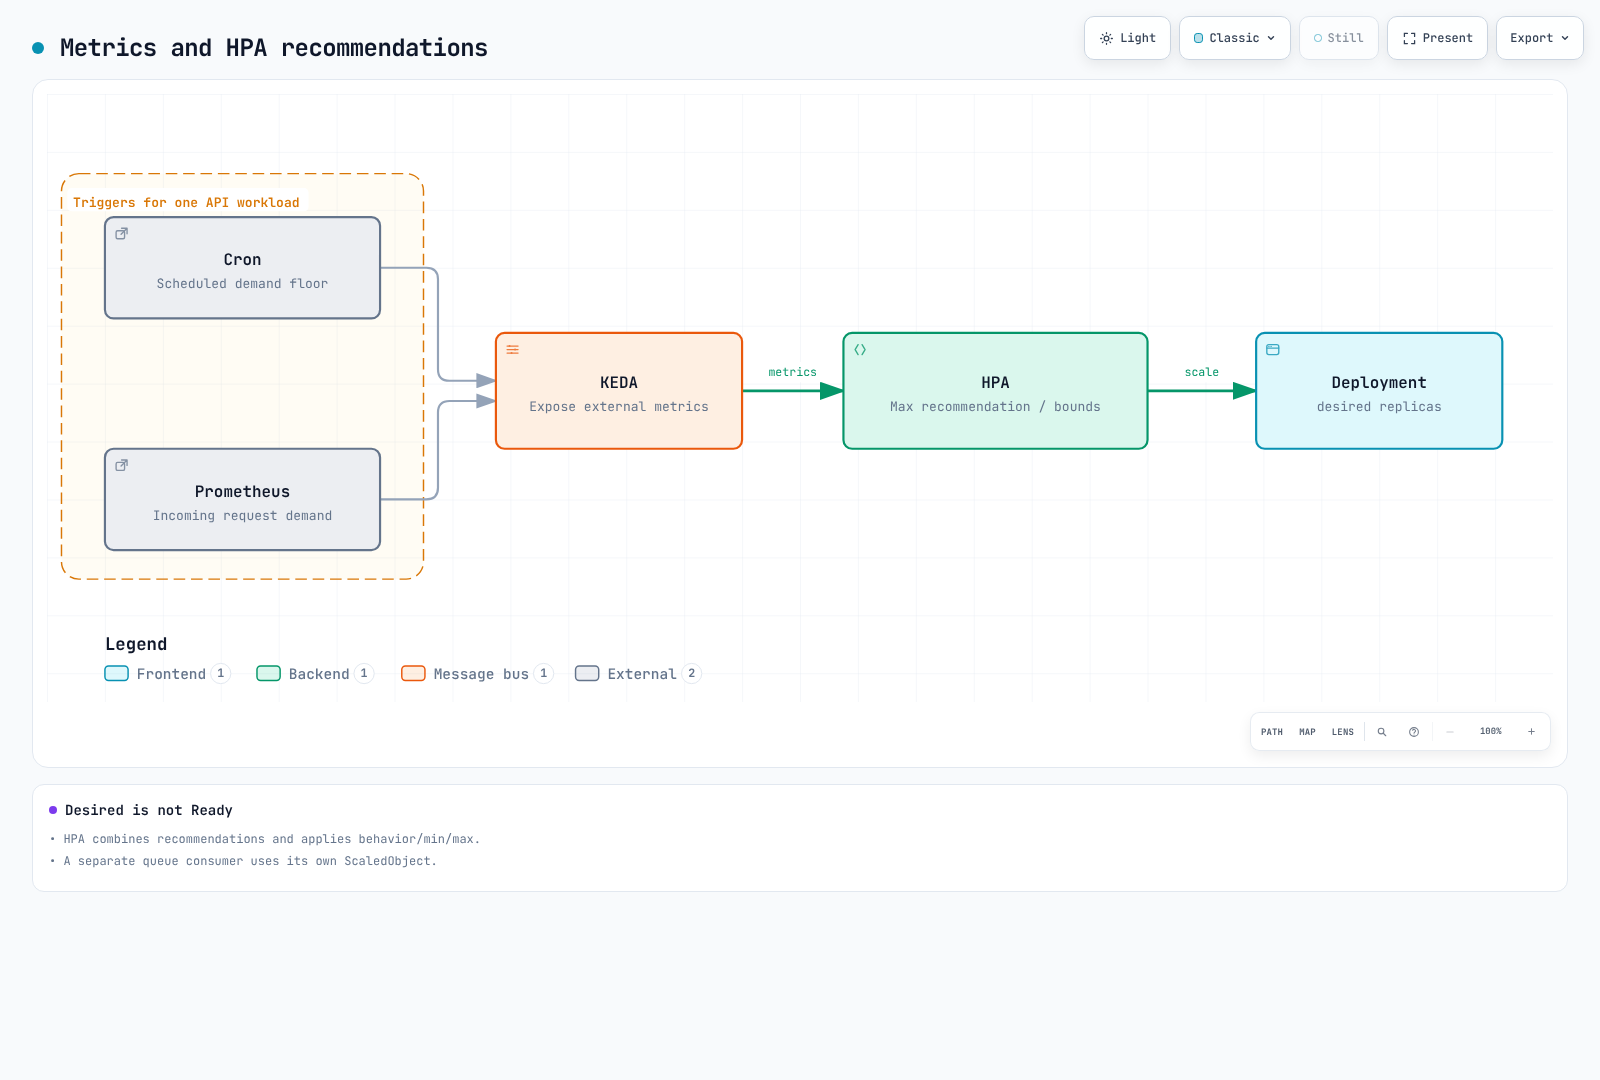Click the 'scale' edge label
The image size is (1600, 1080).
(x=1201, y=372)
